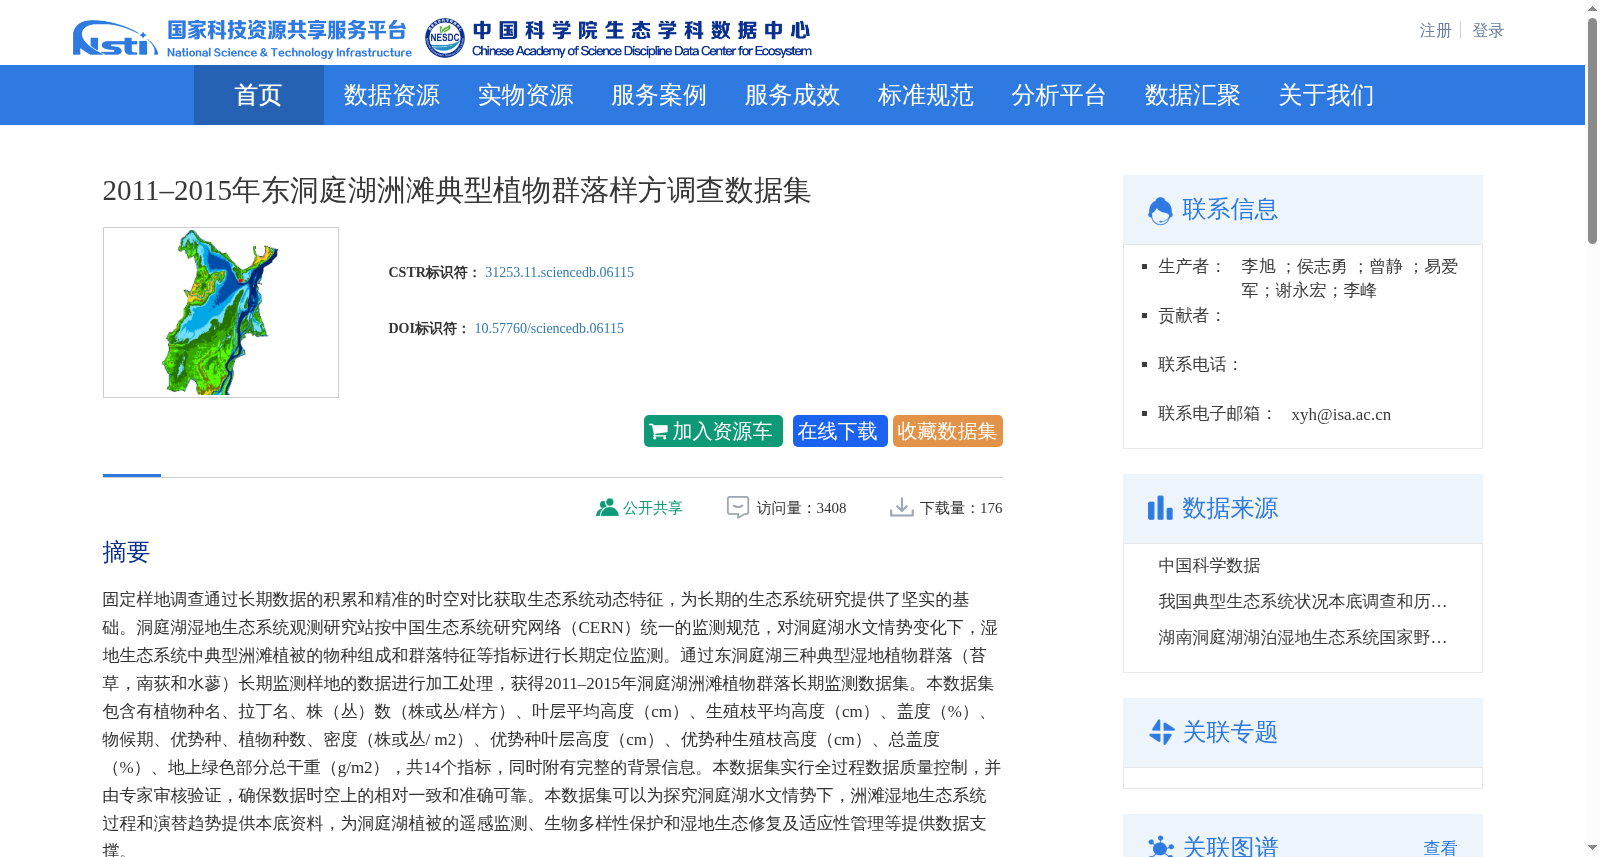Click the 生产者 label
The image size is (1600, 857).
coord(1192,266)
